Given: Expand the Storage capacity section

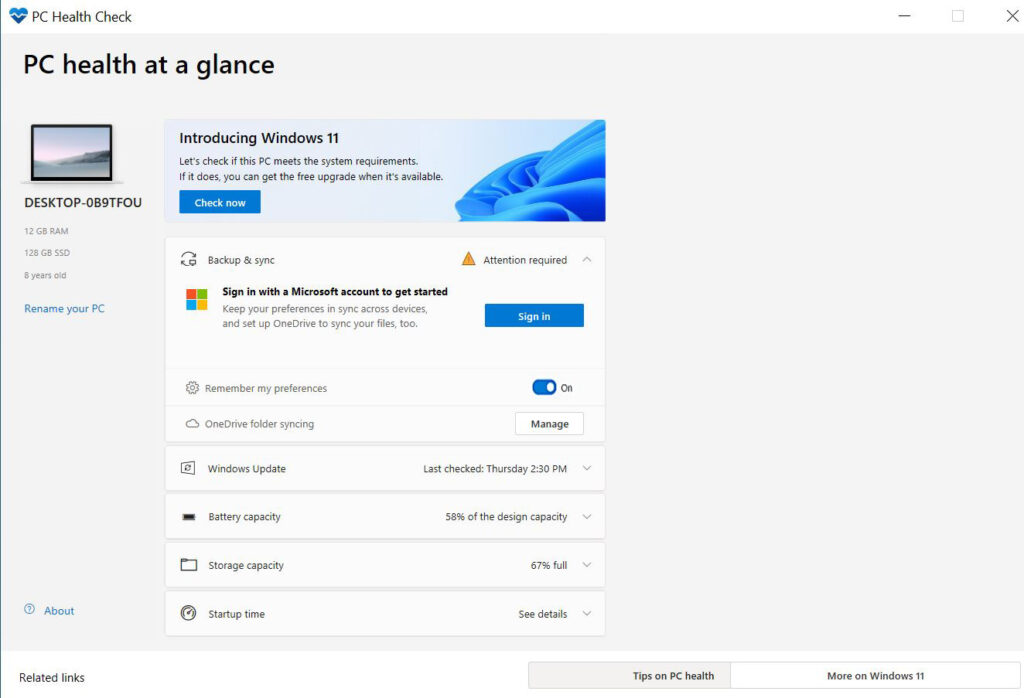Looking at the screenshot, I should 587,564.
